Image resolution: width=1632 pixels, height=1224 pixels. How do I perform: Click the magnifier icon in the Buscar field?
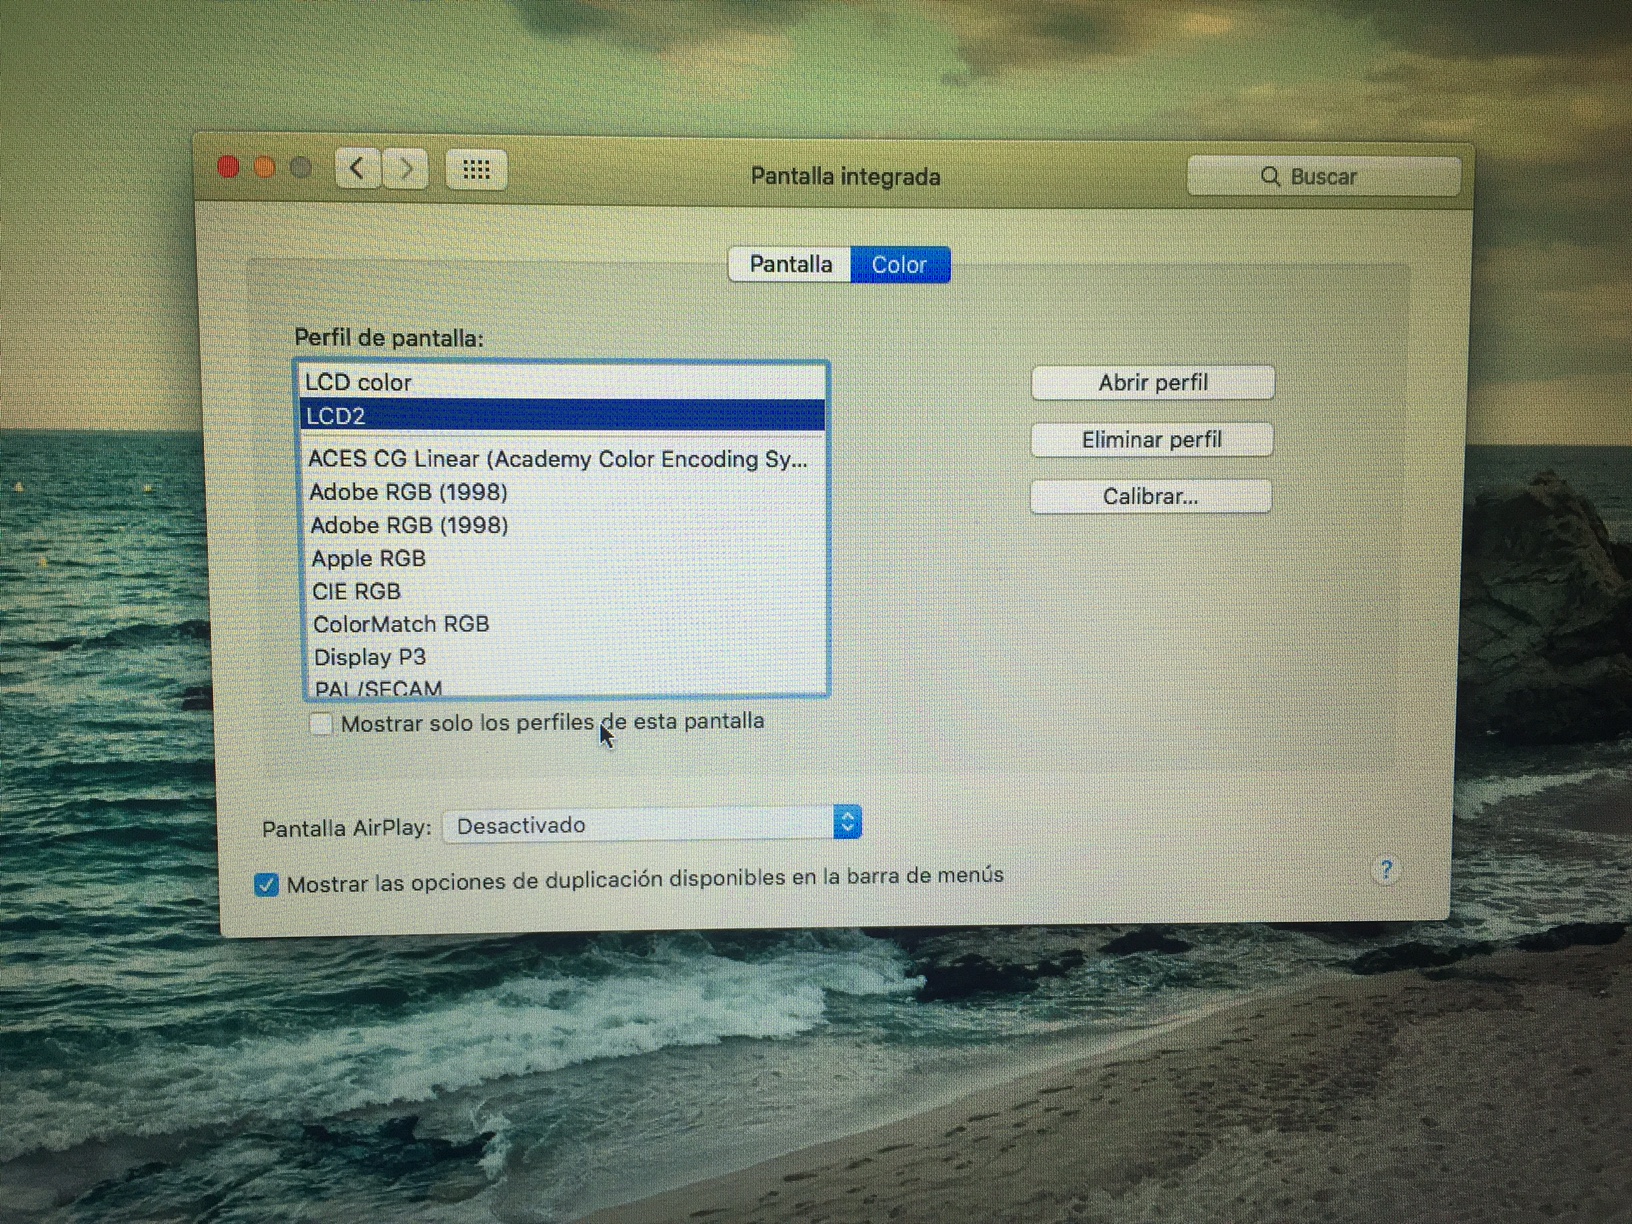(x=1270, y=177)
